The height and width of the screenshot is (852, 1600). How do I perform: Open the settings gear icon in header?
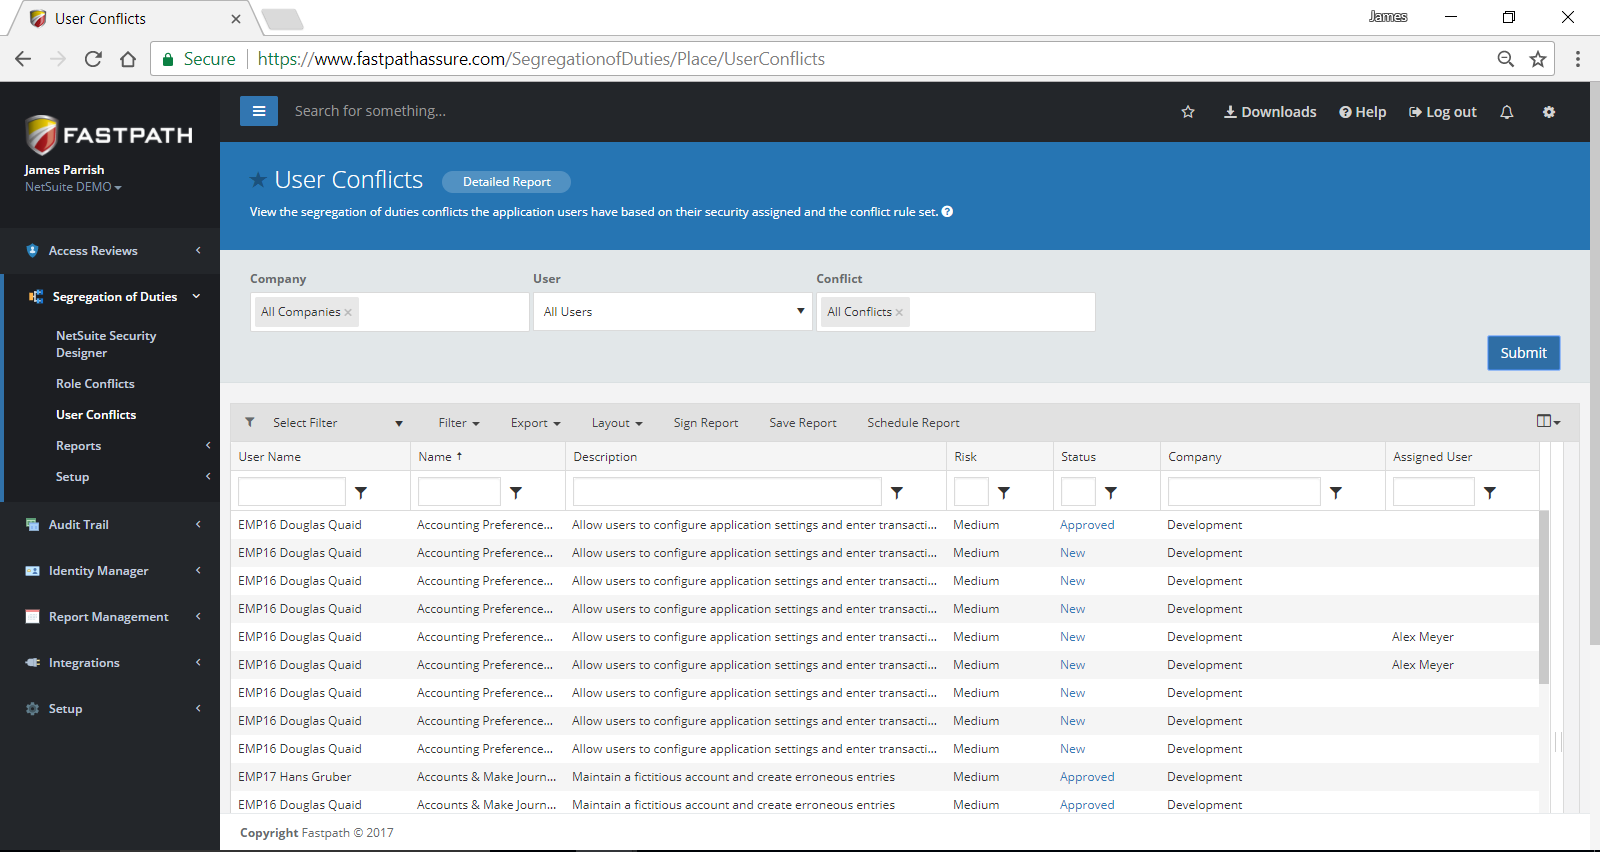tap(1548, 112)
